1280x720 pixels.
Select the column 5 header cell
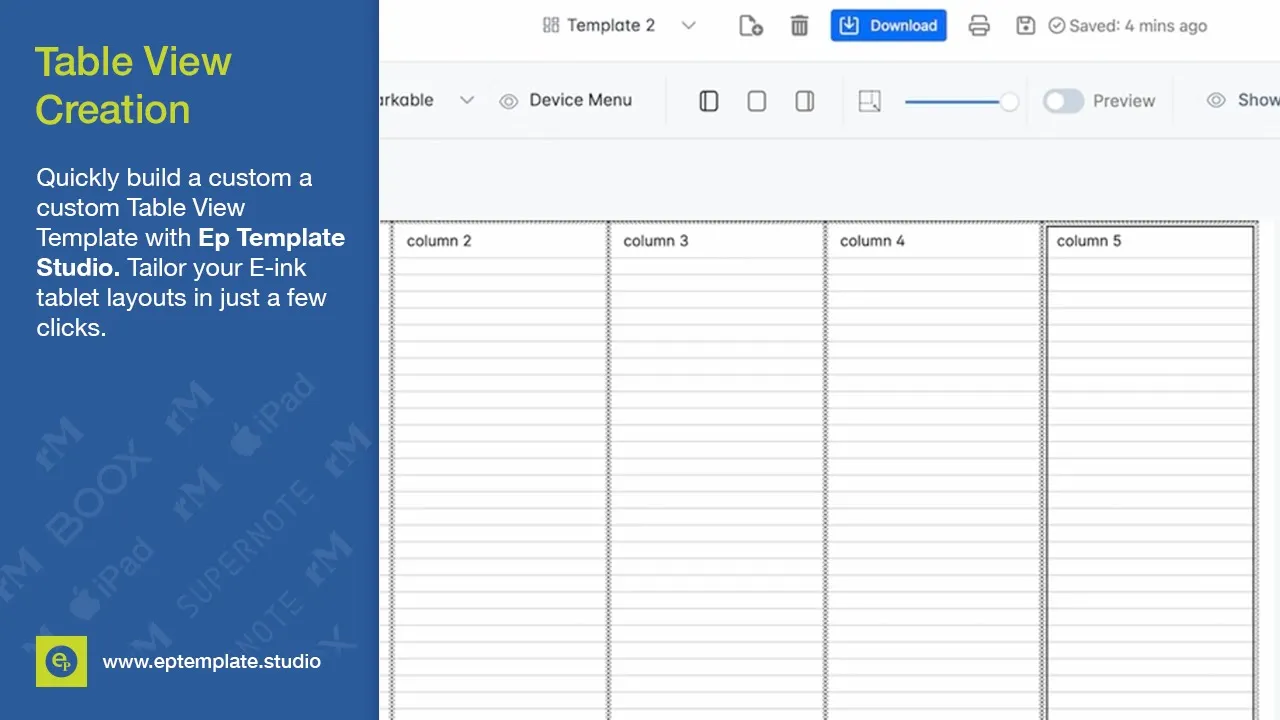1150,241
